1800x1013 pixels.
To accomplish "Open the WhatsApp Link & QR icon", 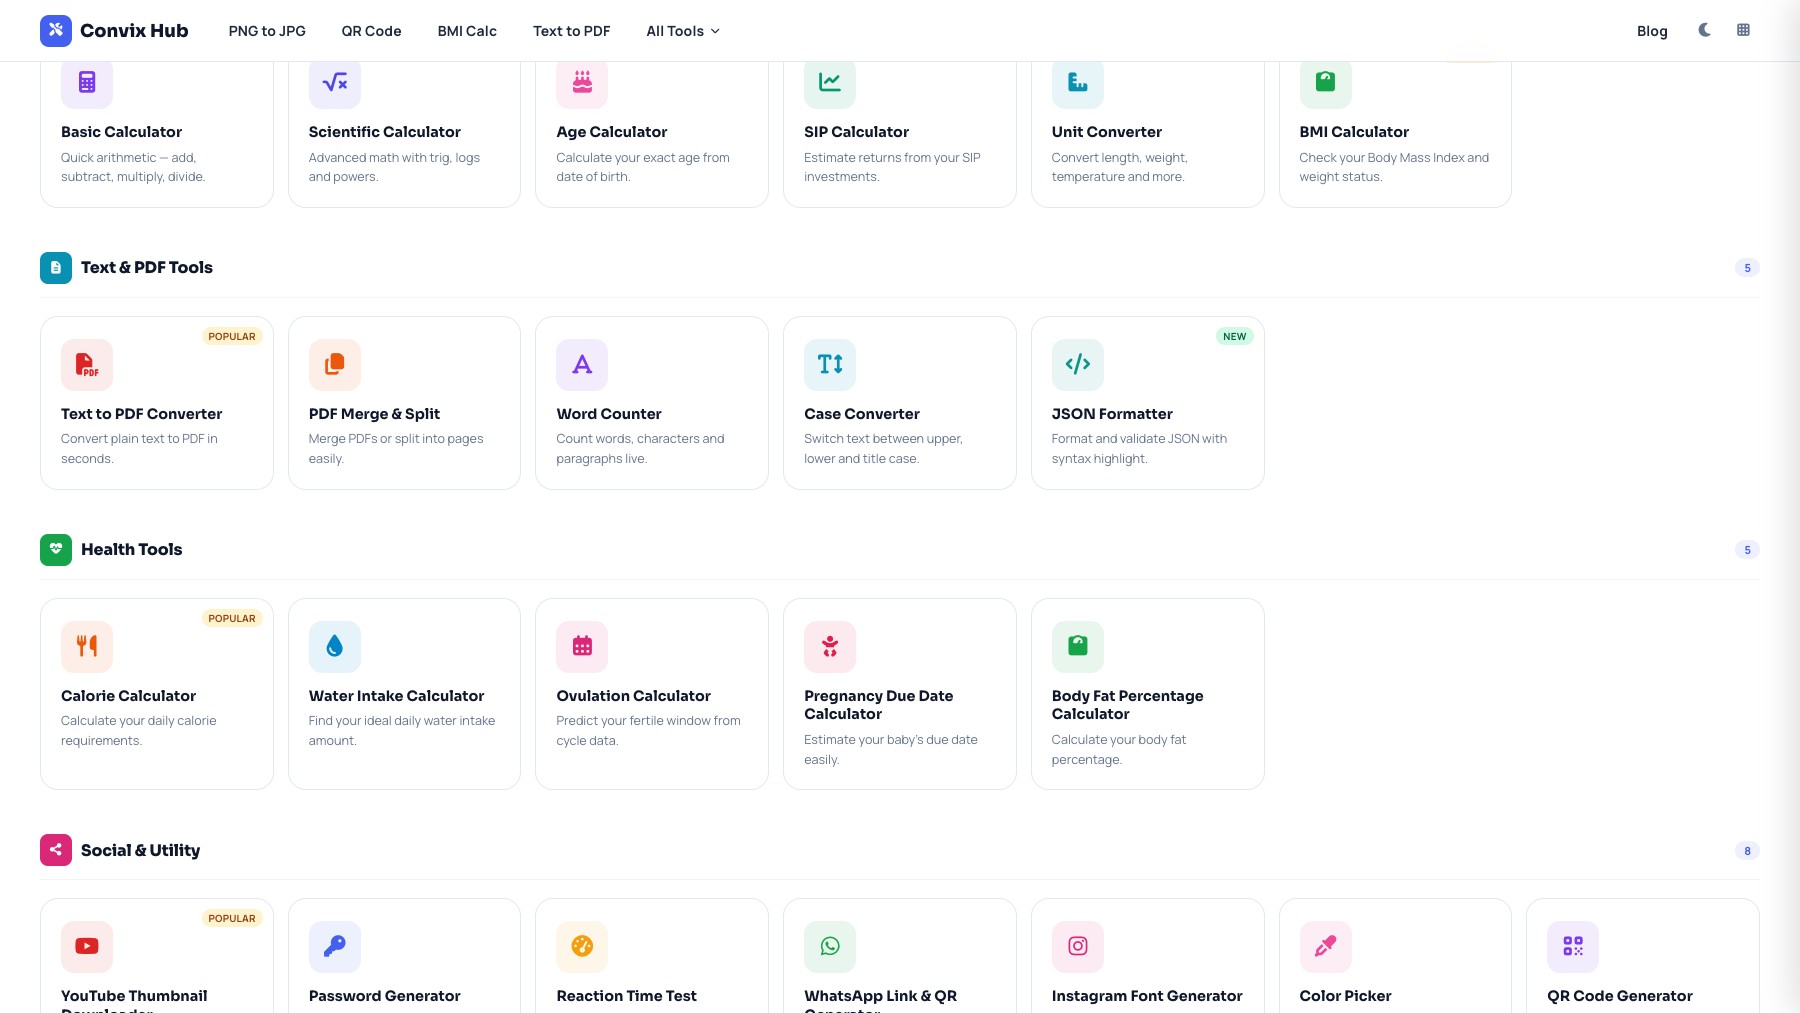I will [830, 947].
